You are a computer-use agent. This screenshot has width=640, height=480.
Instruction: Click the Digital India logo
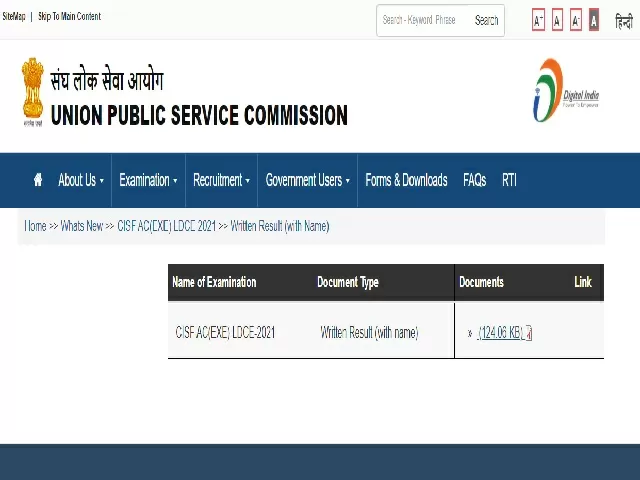[x=566, y=91]
